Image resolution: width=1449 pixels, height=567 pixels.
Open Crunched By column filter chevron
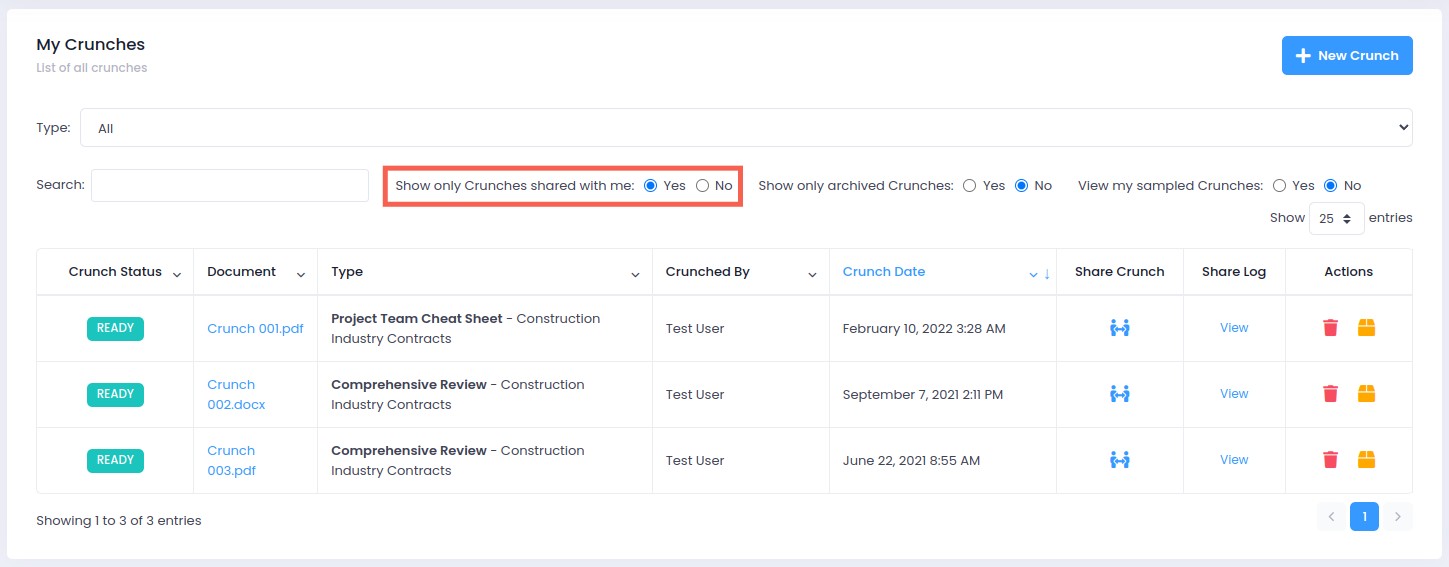(813, 274)
